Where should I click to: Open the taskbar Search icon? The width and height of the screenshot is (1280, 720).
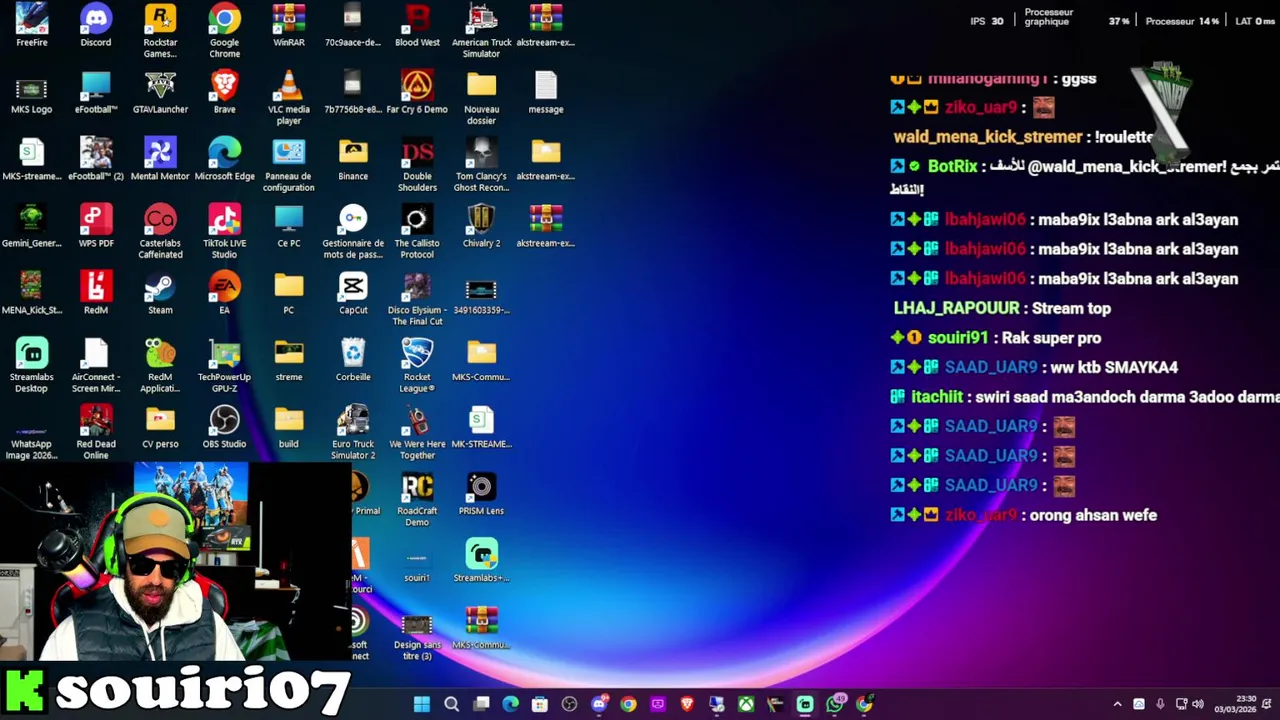point(451,704)
